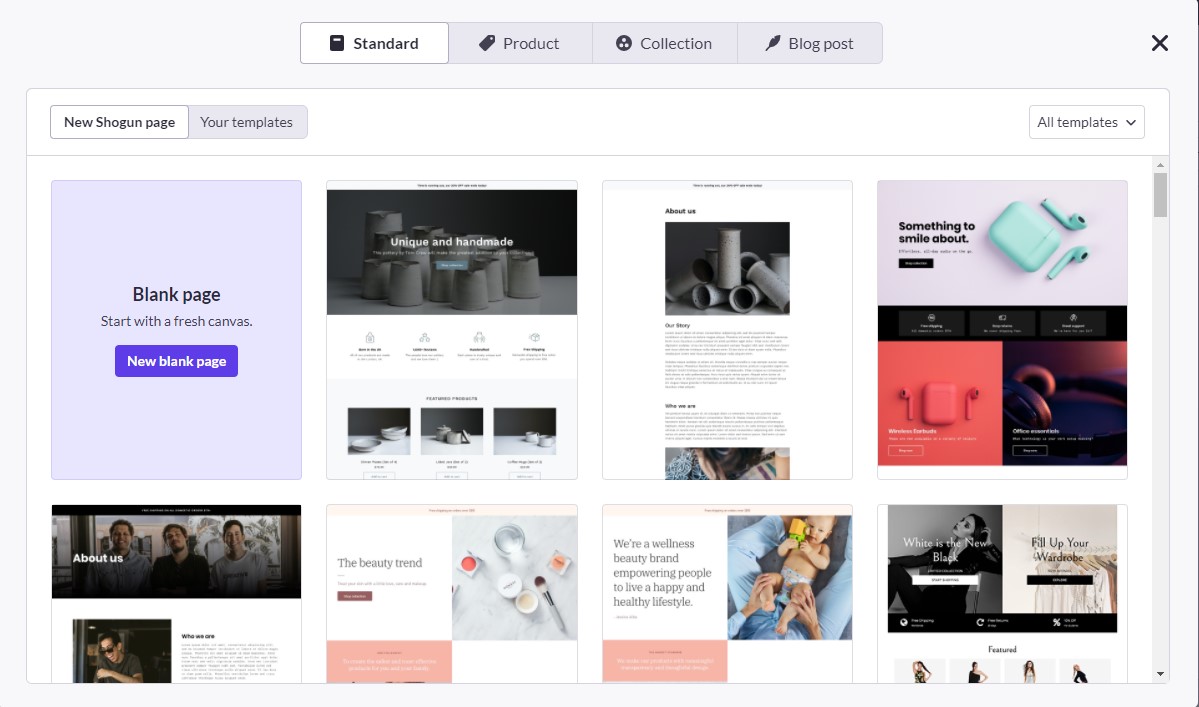
Task: Click the Collection circle icon
Action: [x=624, y=43]
